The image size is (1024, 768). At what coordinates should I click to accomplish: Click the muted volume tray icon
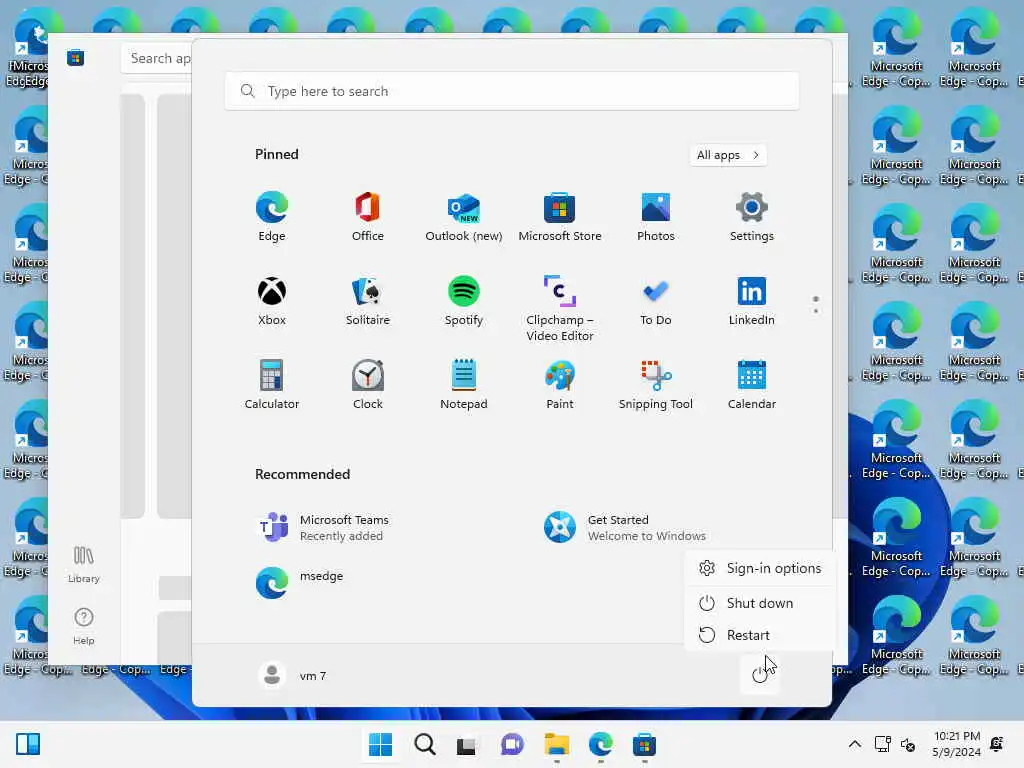[908, 744]
